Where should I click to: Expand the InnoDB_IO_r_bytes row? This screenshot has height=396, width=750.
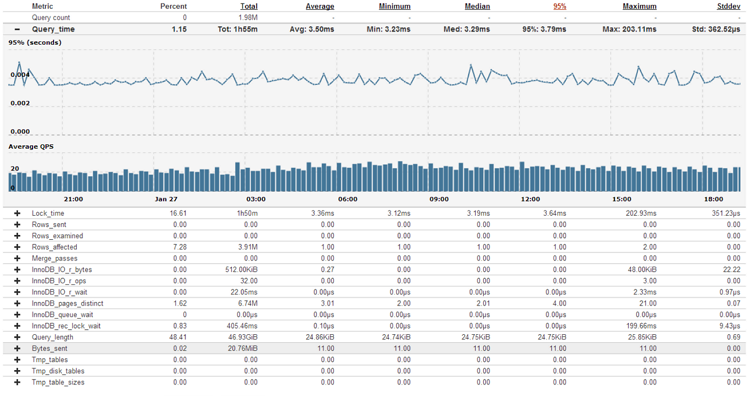point(17,270)
